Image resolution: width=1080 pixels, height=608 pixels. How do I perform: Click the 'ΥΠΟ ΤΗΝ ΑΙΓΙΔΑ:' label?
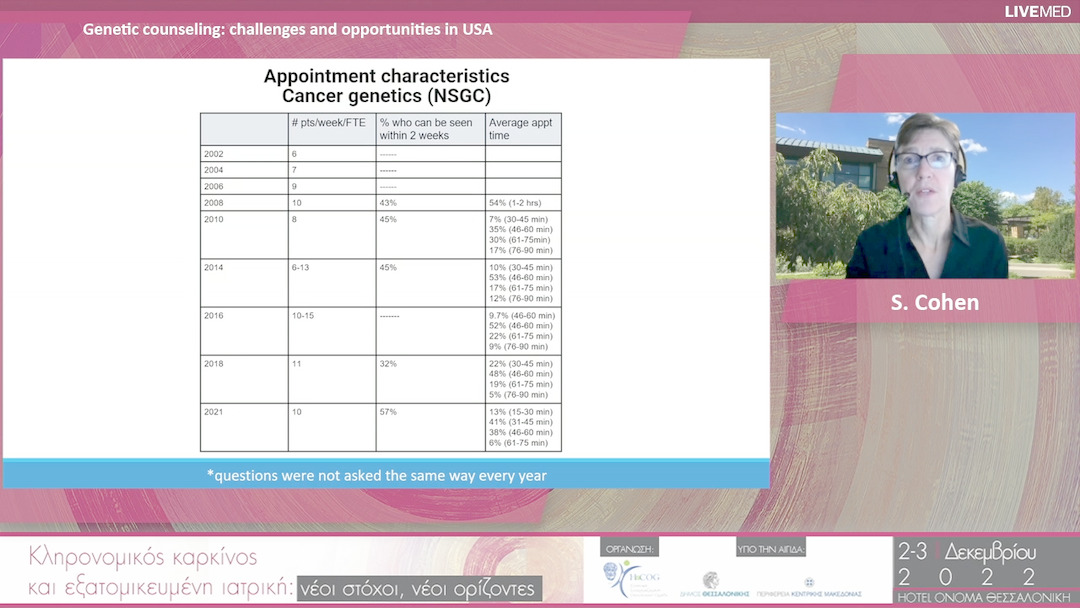tap(771, 549)
